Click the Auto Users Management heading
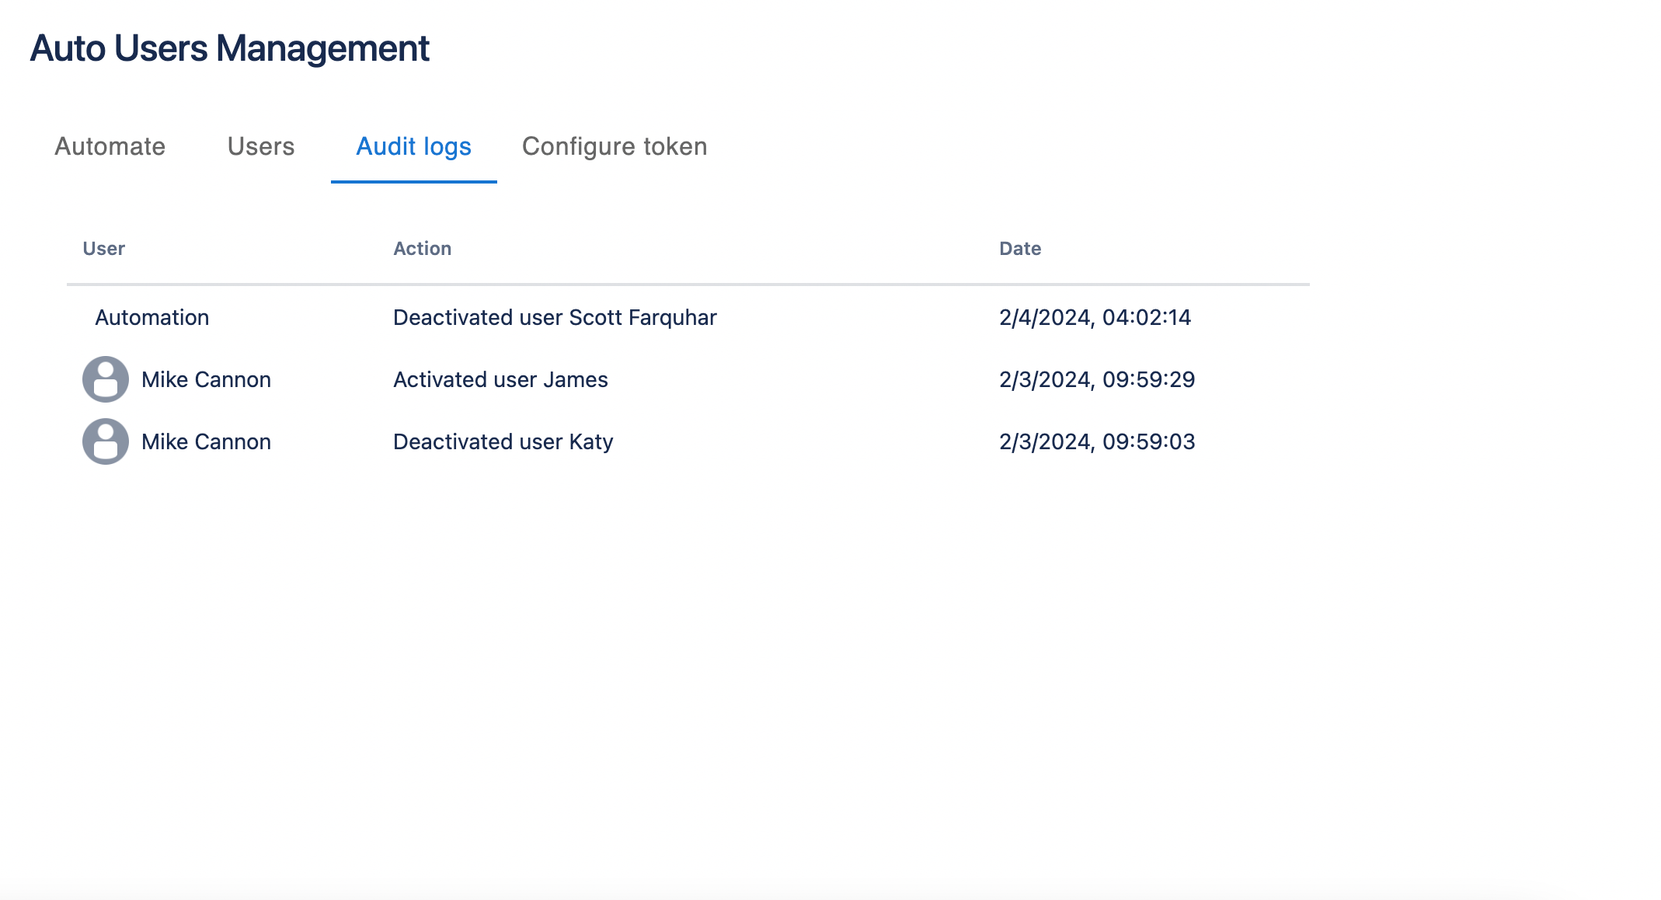 (x=230, y=48)
